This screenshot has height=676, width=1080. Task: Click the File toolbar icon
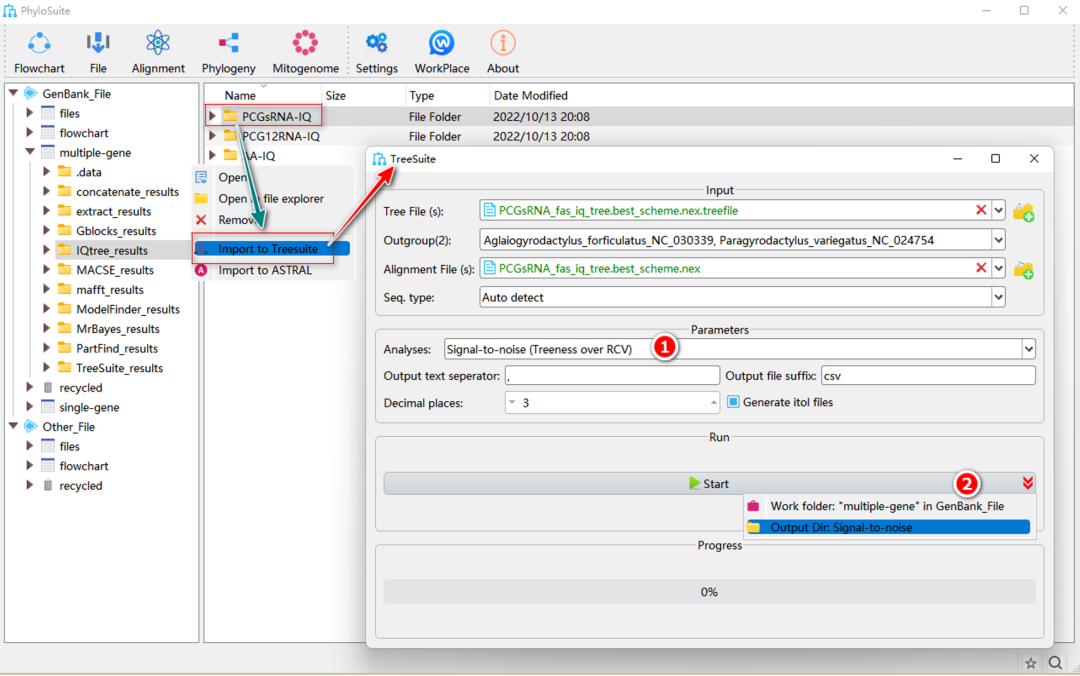point(98,43)
